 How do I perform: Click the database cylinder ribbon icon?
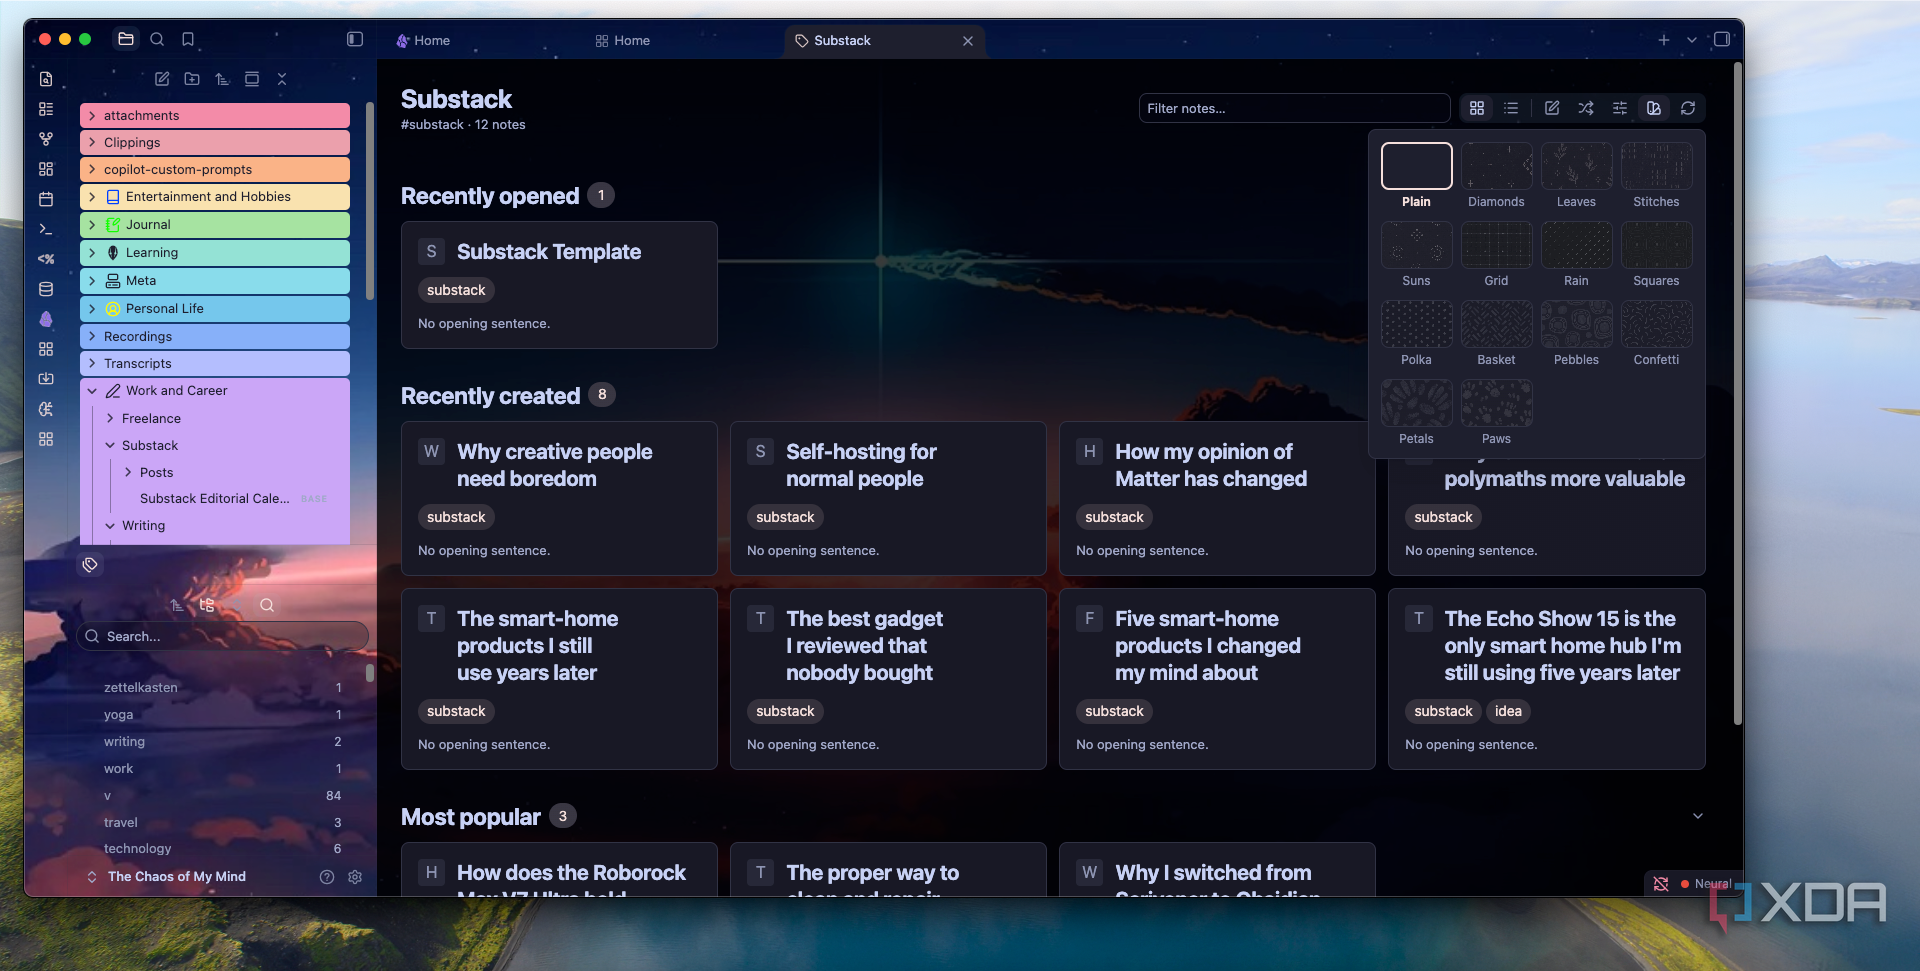pyautogui.click(x=46, y=289)
